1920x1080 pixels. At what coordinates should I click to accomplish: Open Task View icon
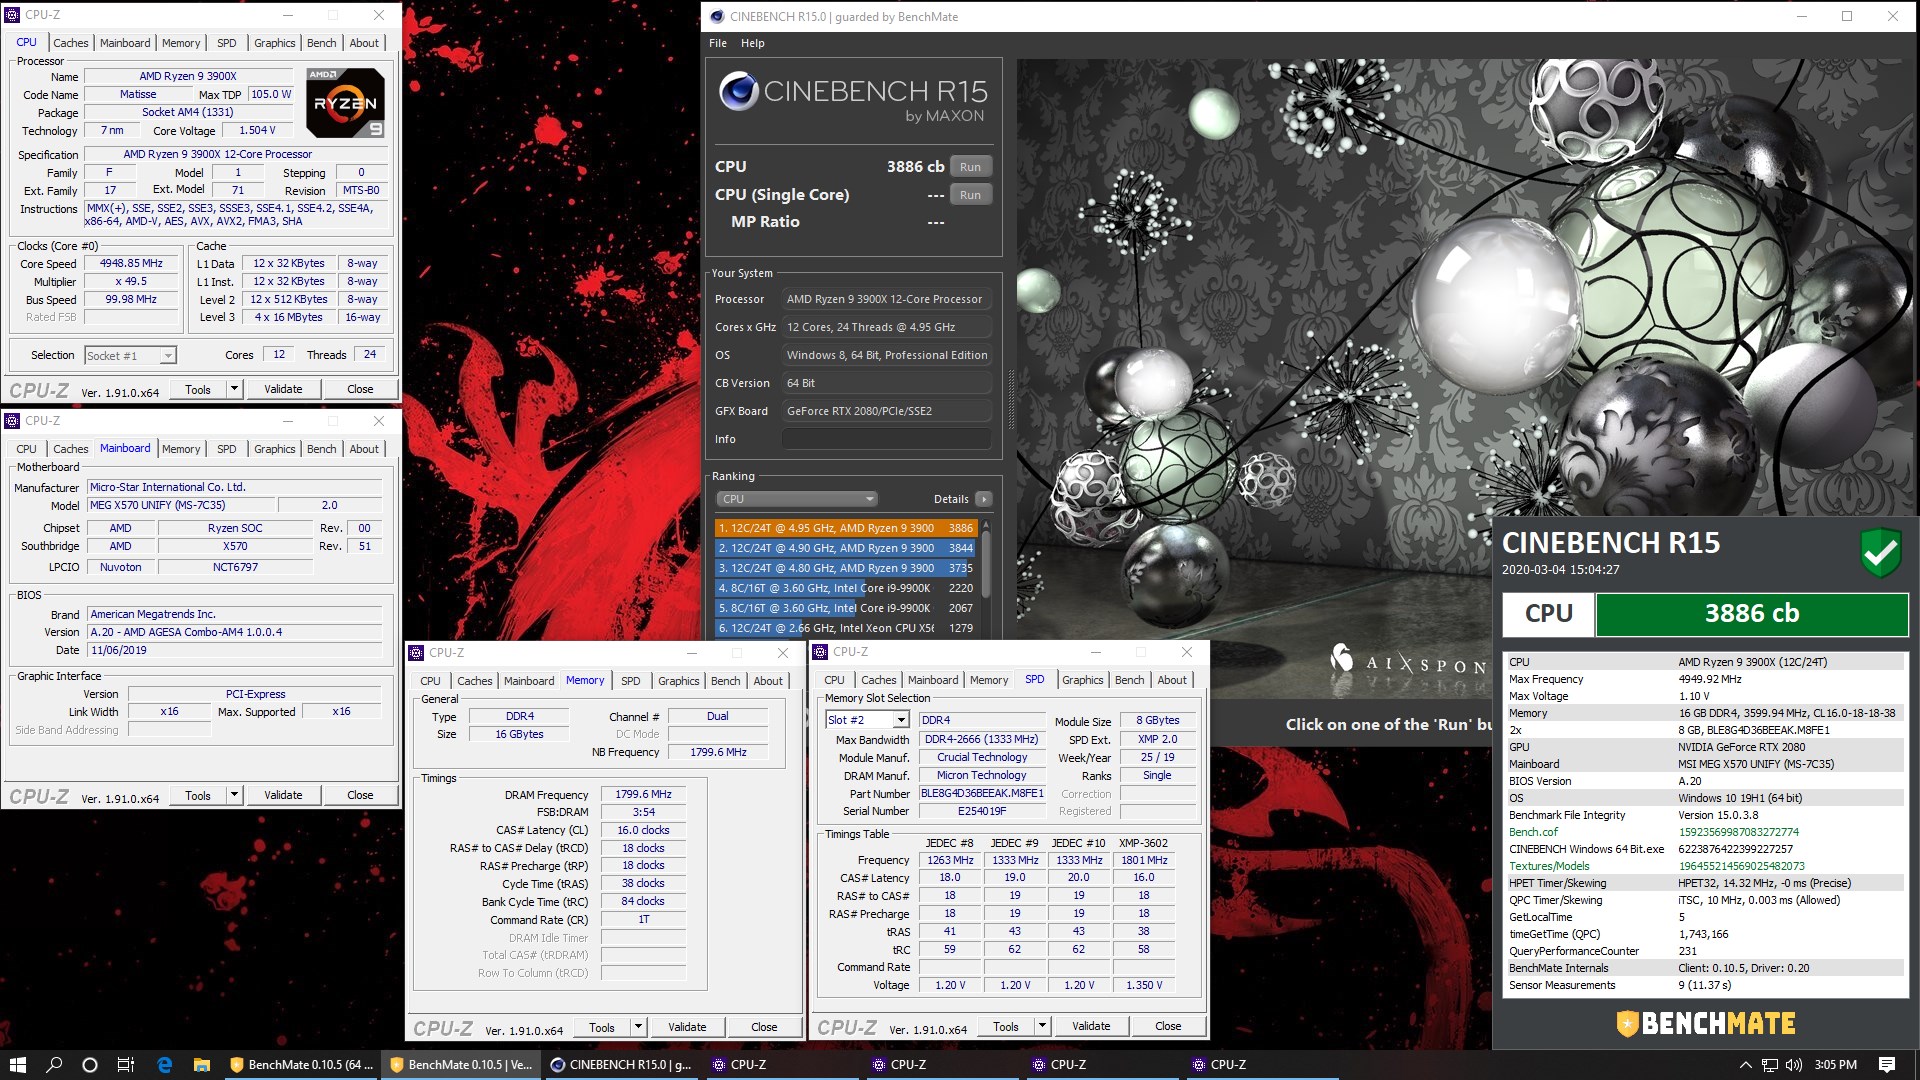[126, 1064]
